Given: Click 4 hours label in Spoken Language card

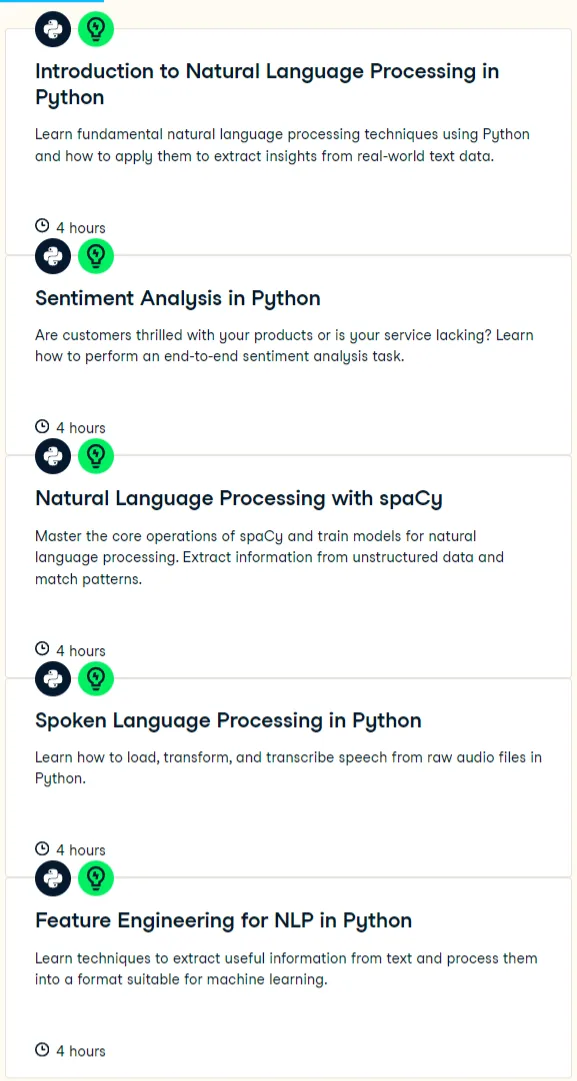Looking at the screenshot, I should pyautogui.click(x=81, y=850).
